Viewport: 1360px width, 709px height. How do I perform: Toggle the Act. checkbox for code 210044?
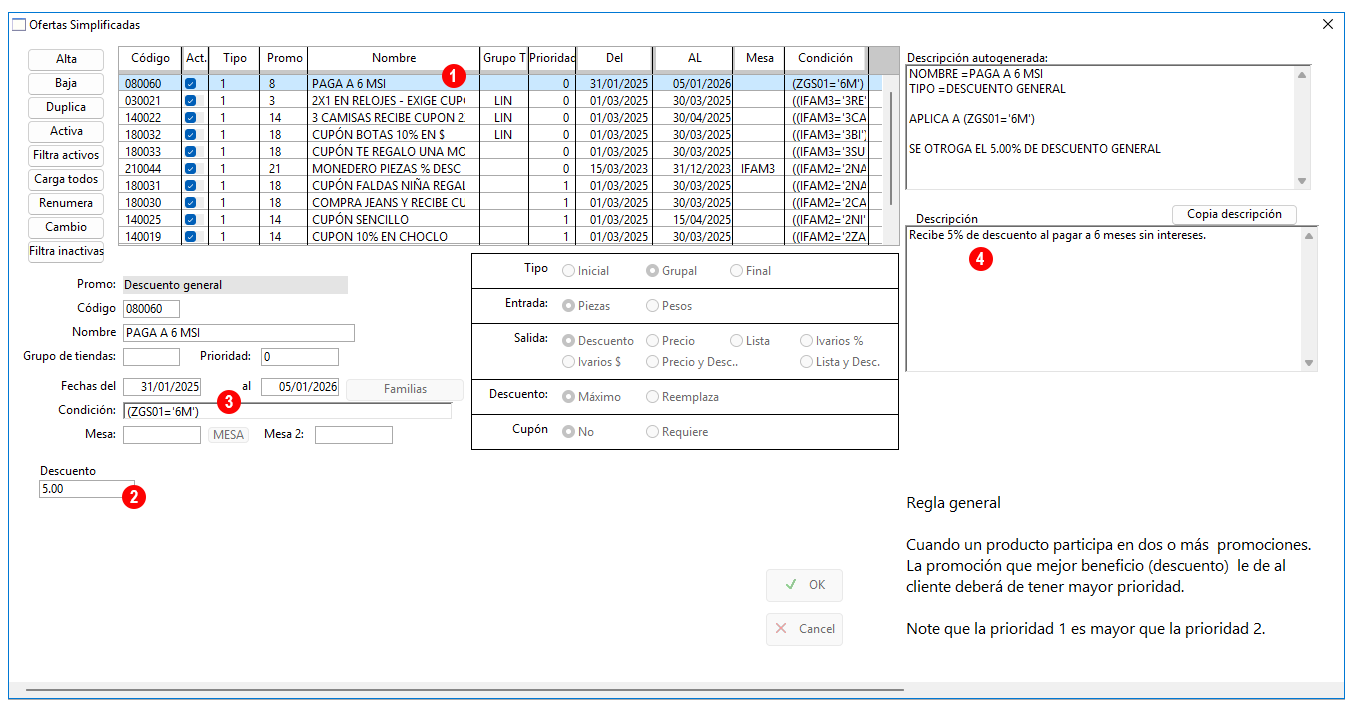[x=191, y=169]
